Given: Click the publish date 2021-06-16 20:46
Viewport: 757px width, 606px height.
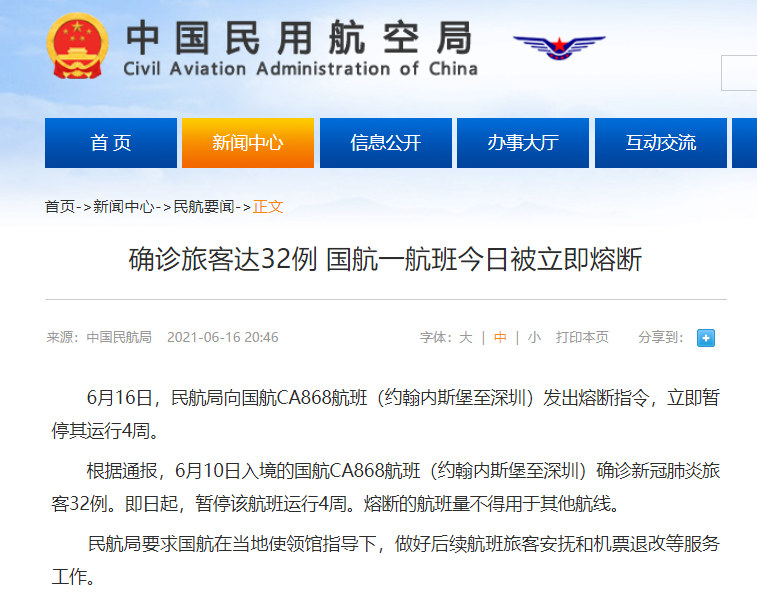Looking at the screenshot, I should coord(223,337).
